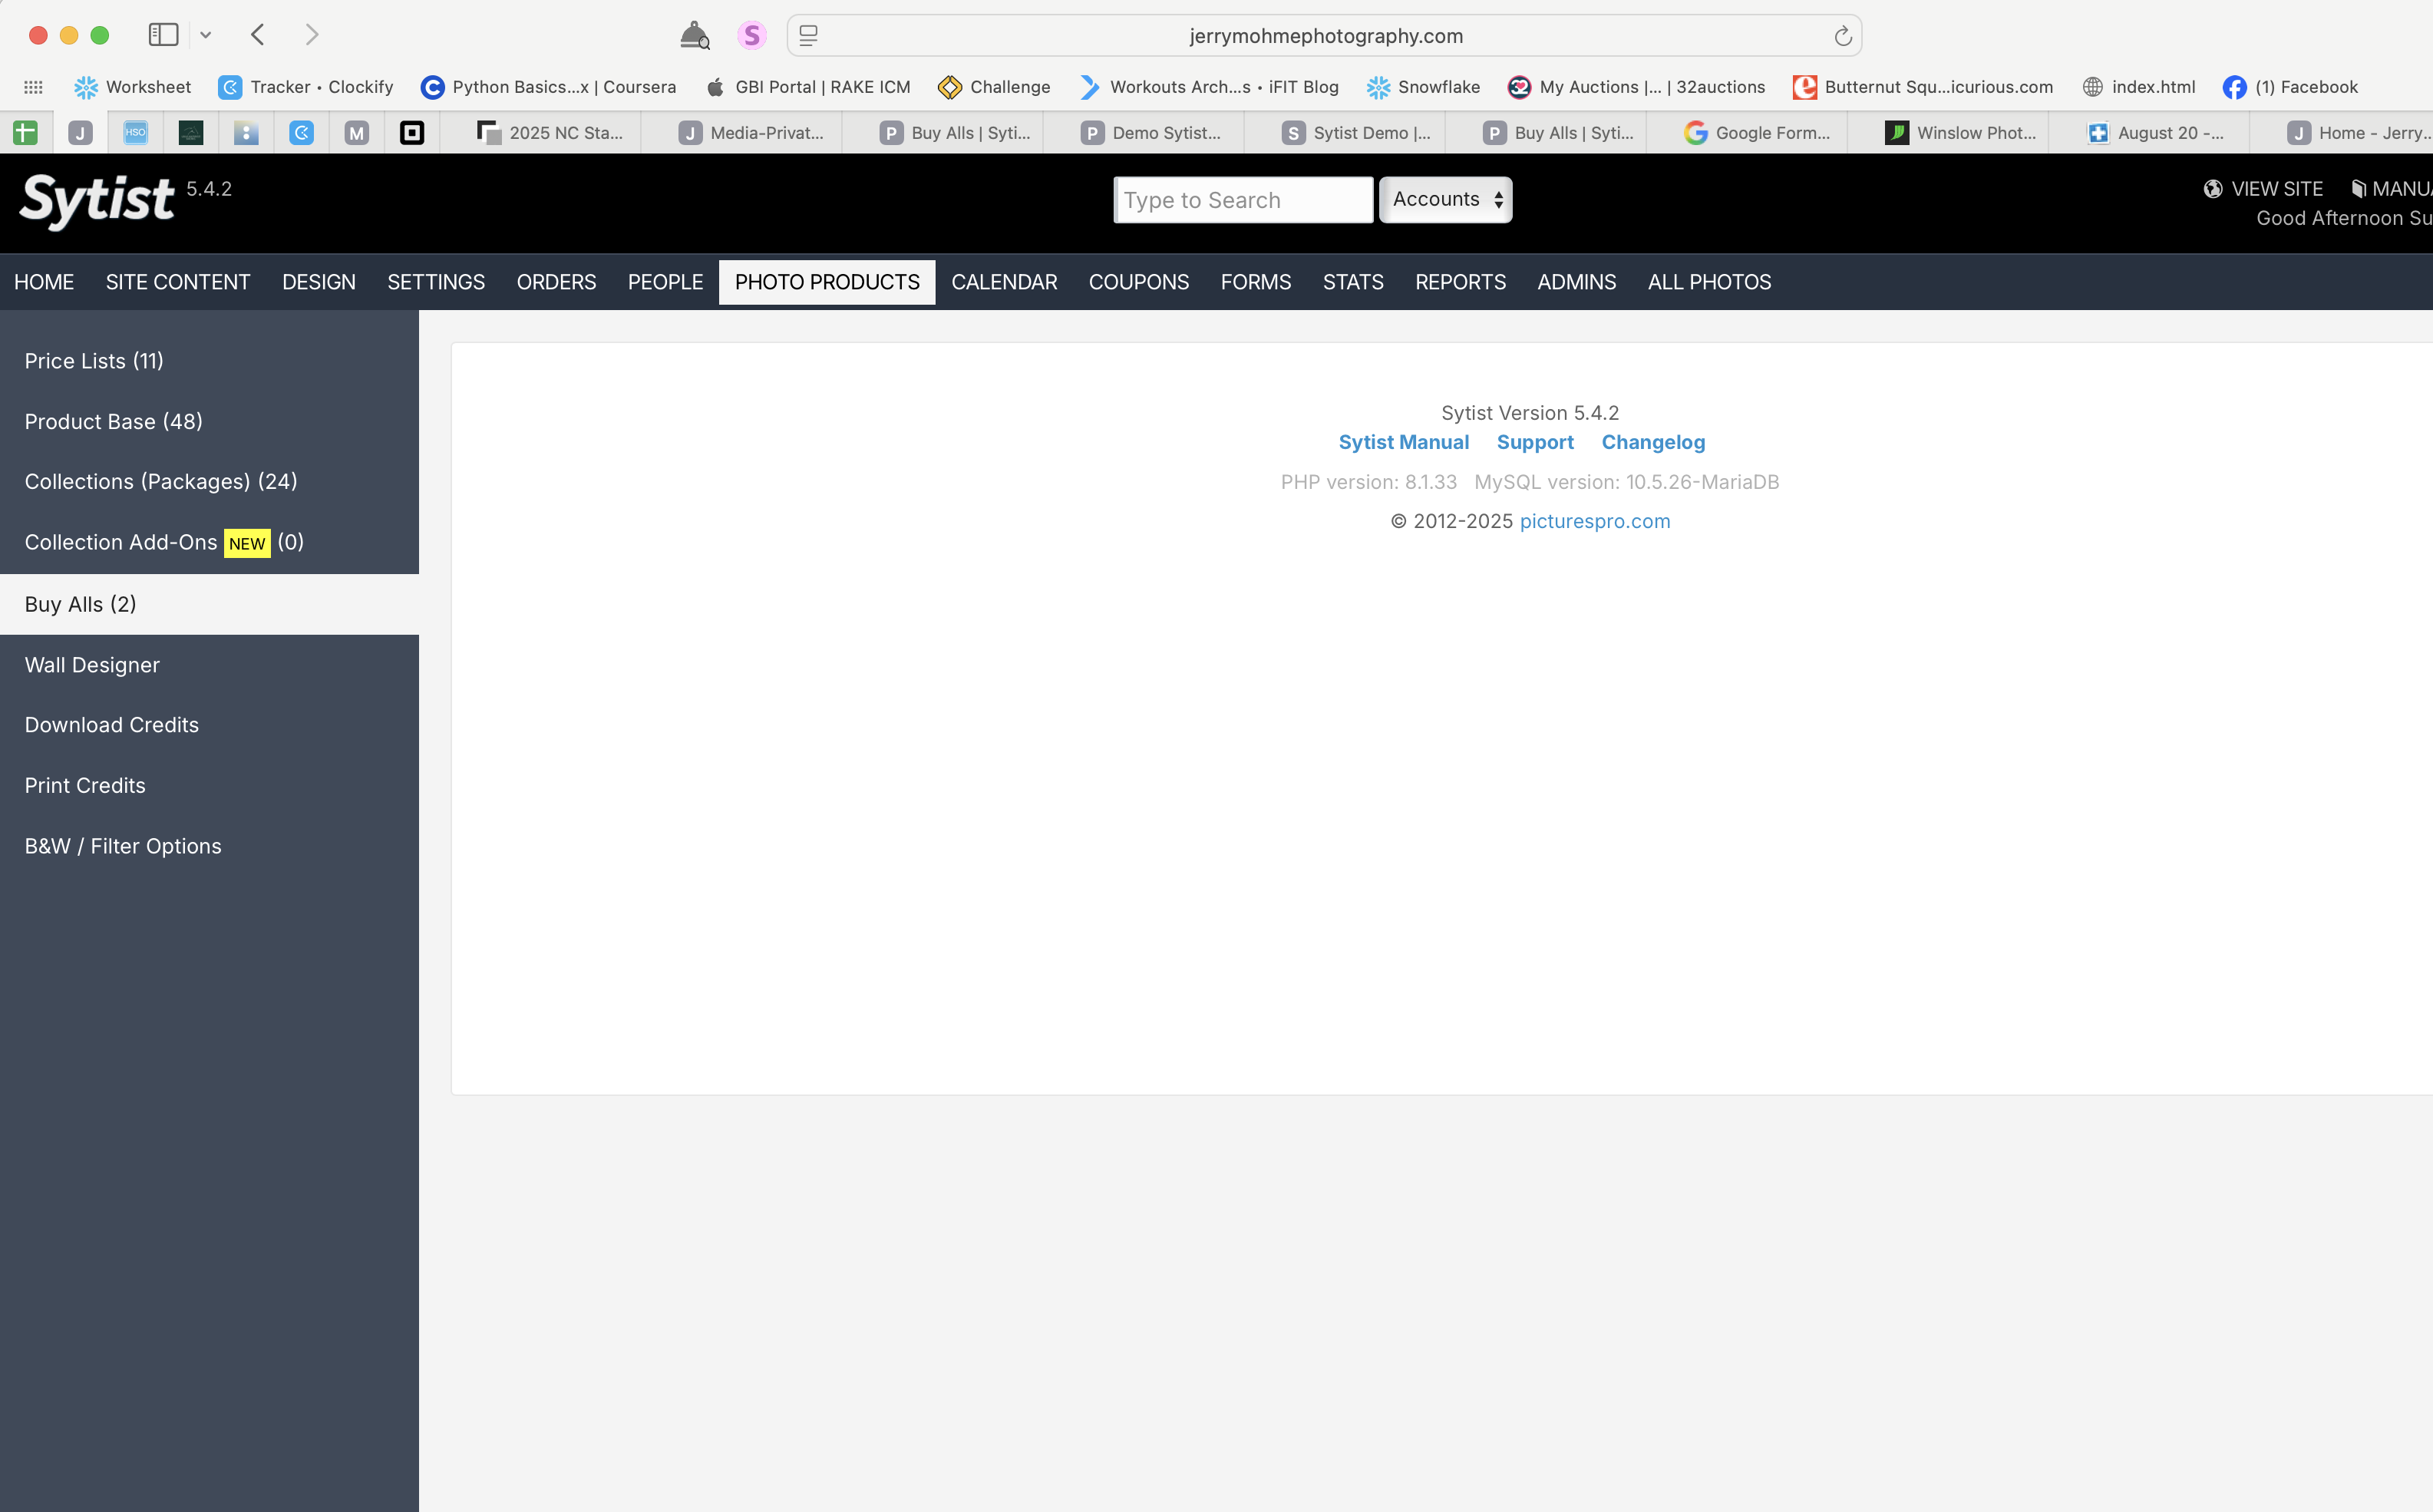This screenshot has width=2433, height=1512.
Task: Click the Safari sidebar toggle icon
Action: pyautogui.click(x=163, y=35)
